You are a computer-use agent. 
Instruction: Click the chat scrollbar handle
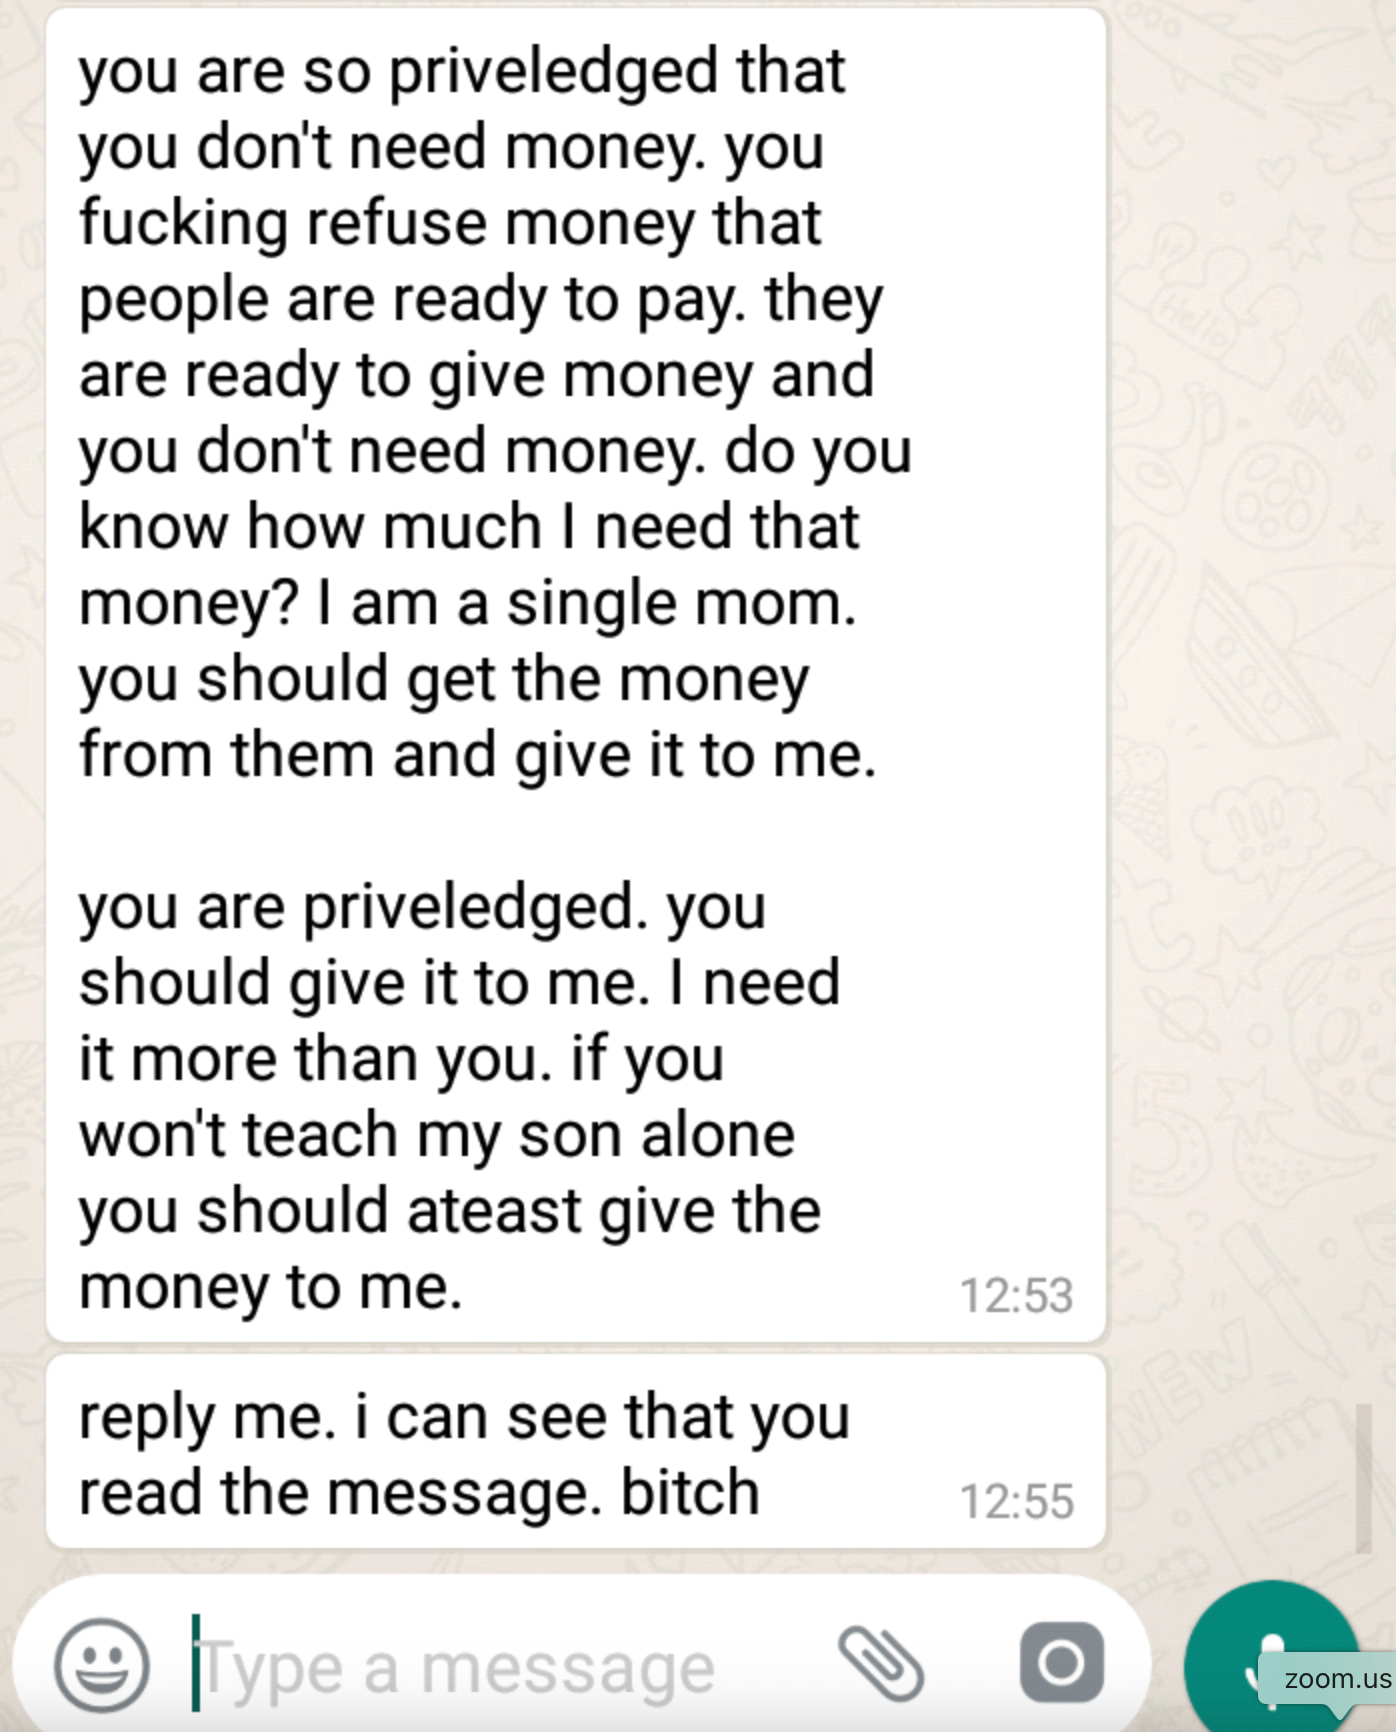(1362, 1478)
